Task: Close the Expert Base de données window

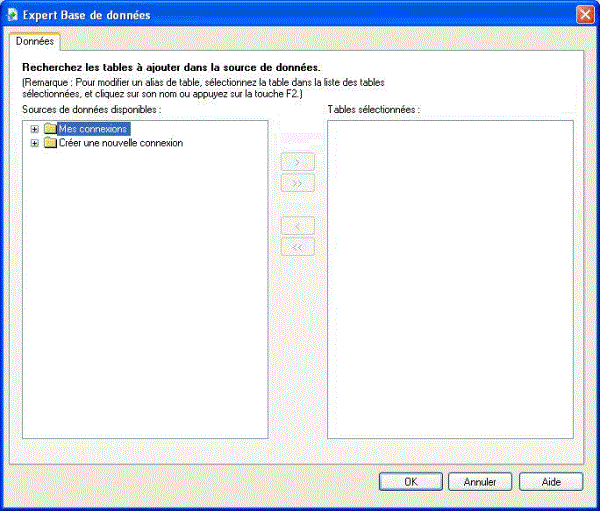Action: coord(585,14)
